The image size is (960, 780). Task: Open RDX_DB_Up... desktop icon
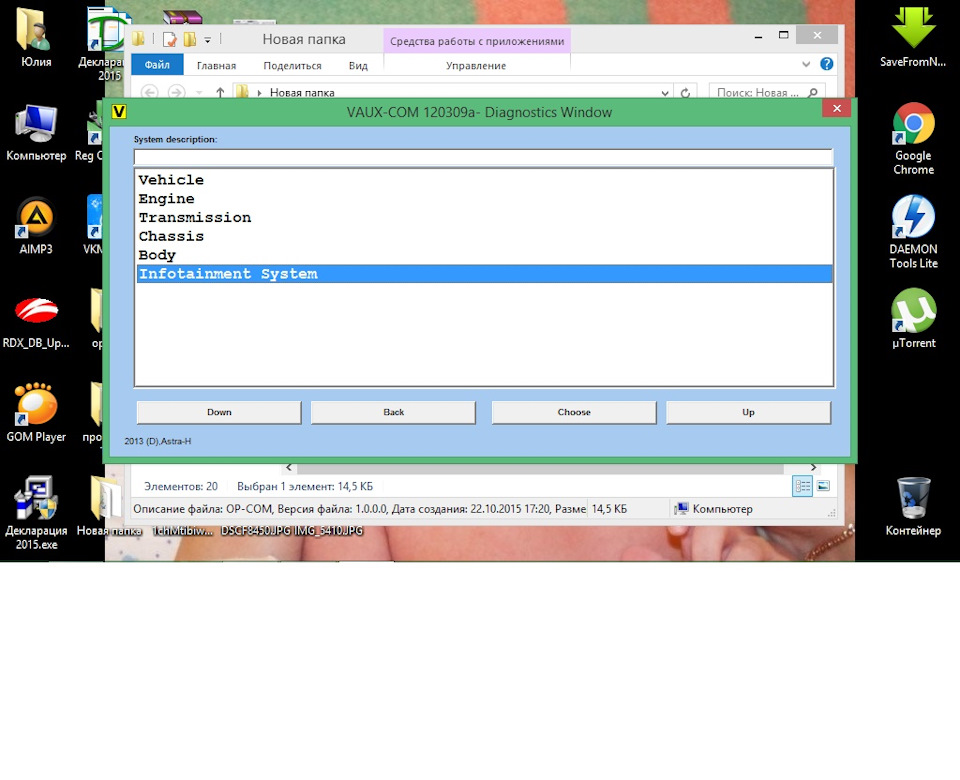tap(36, 323)
